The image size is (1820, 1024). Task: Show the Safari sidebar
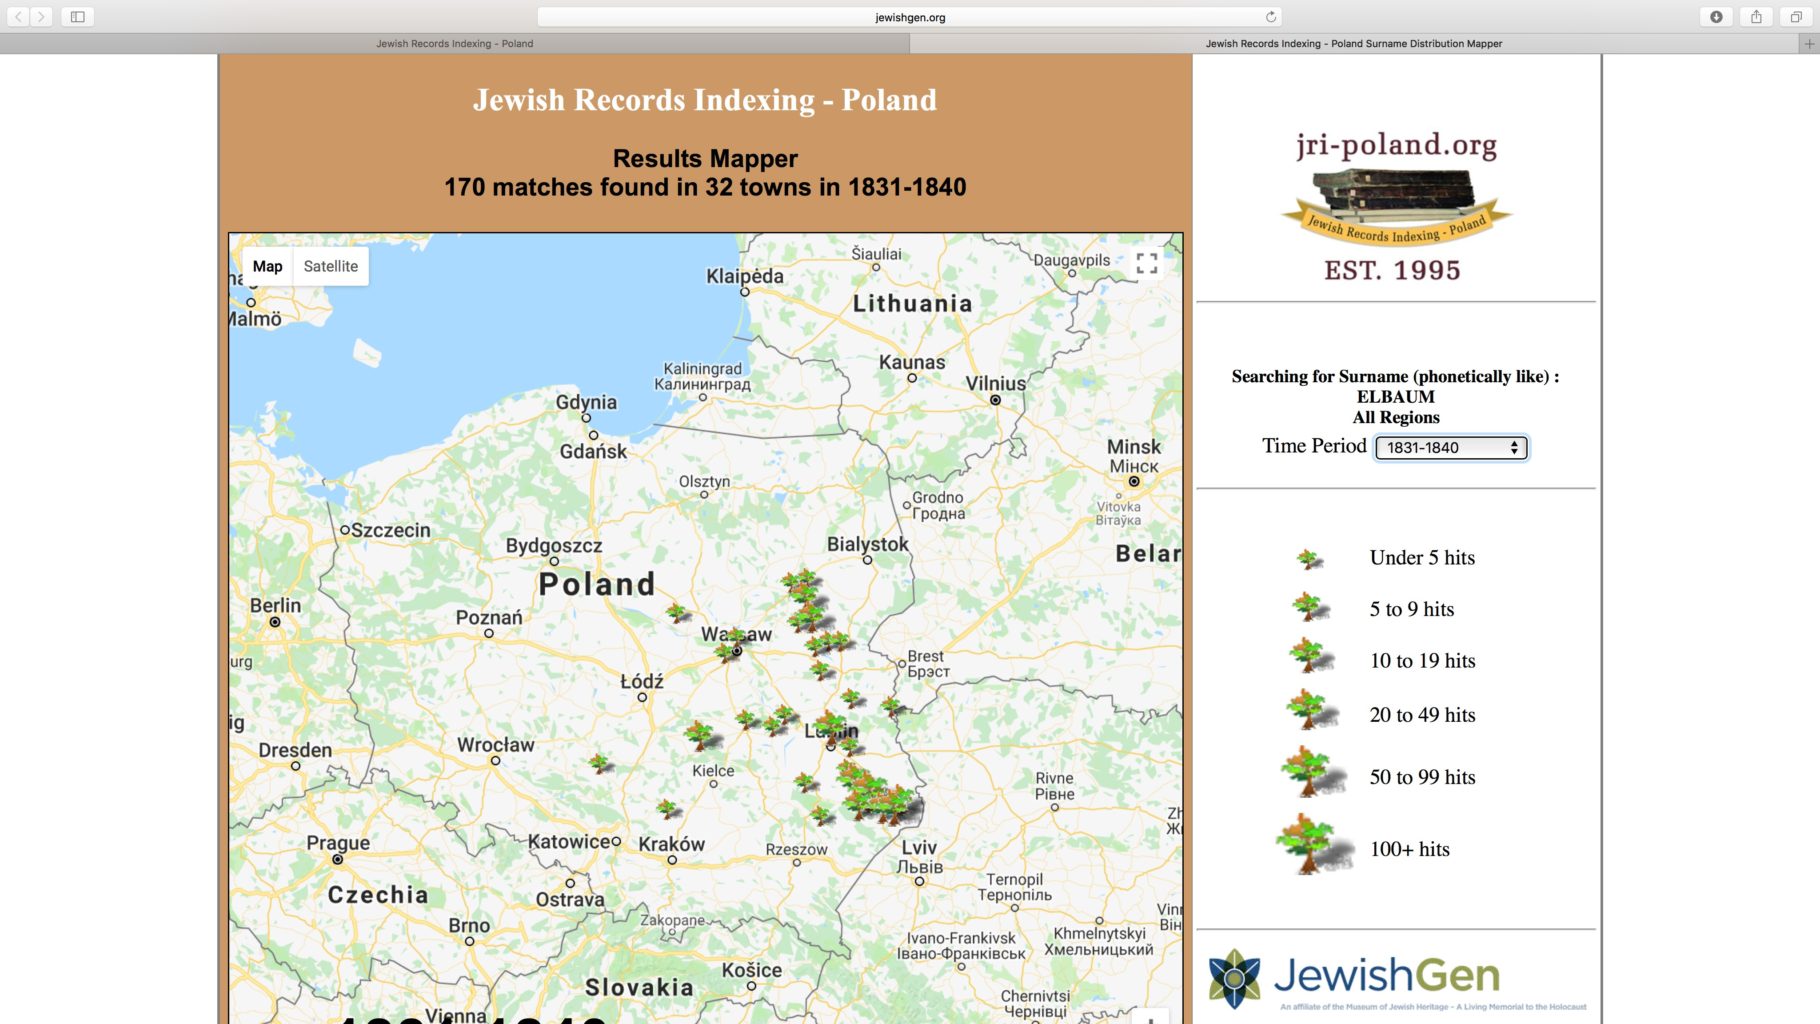[78, 17]
